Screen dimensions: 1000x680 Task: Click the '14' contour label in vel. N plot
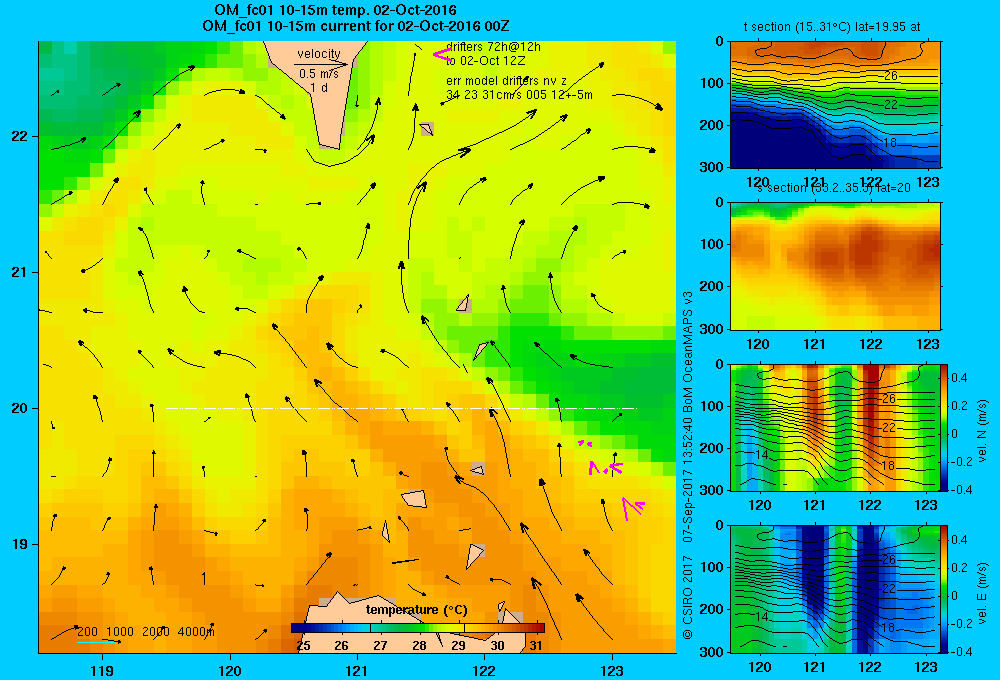[761, 455]
